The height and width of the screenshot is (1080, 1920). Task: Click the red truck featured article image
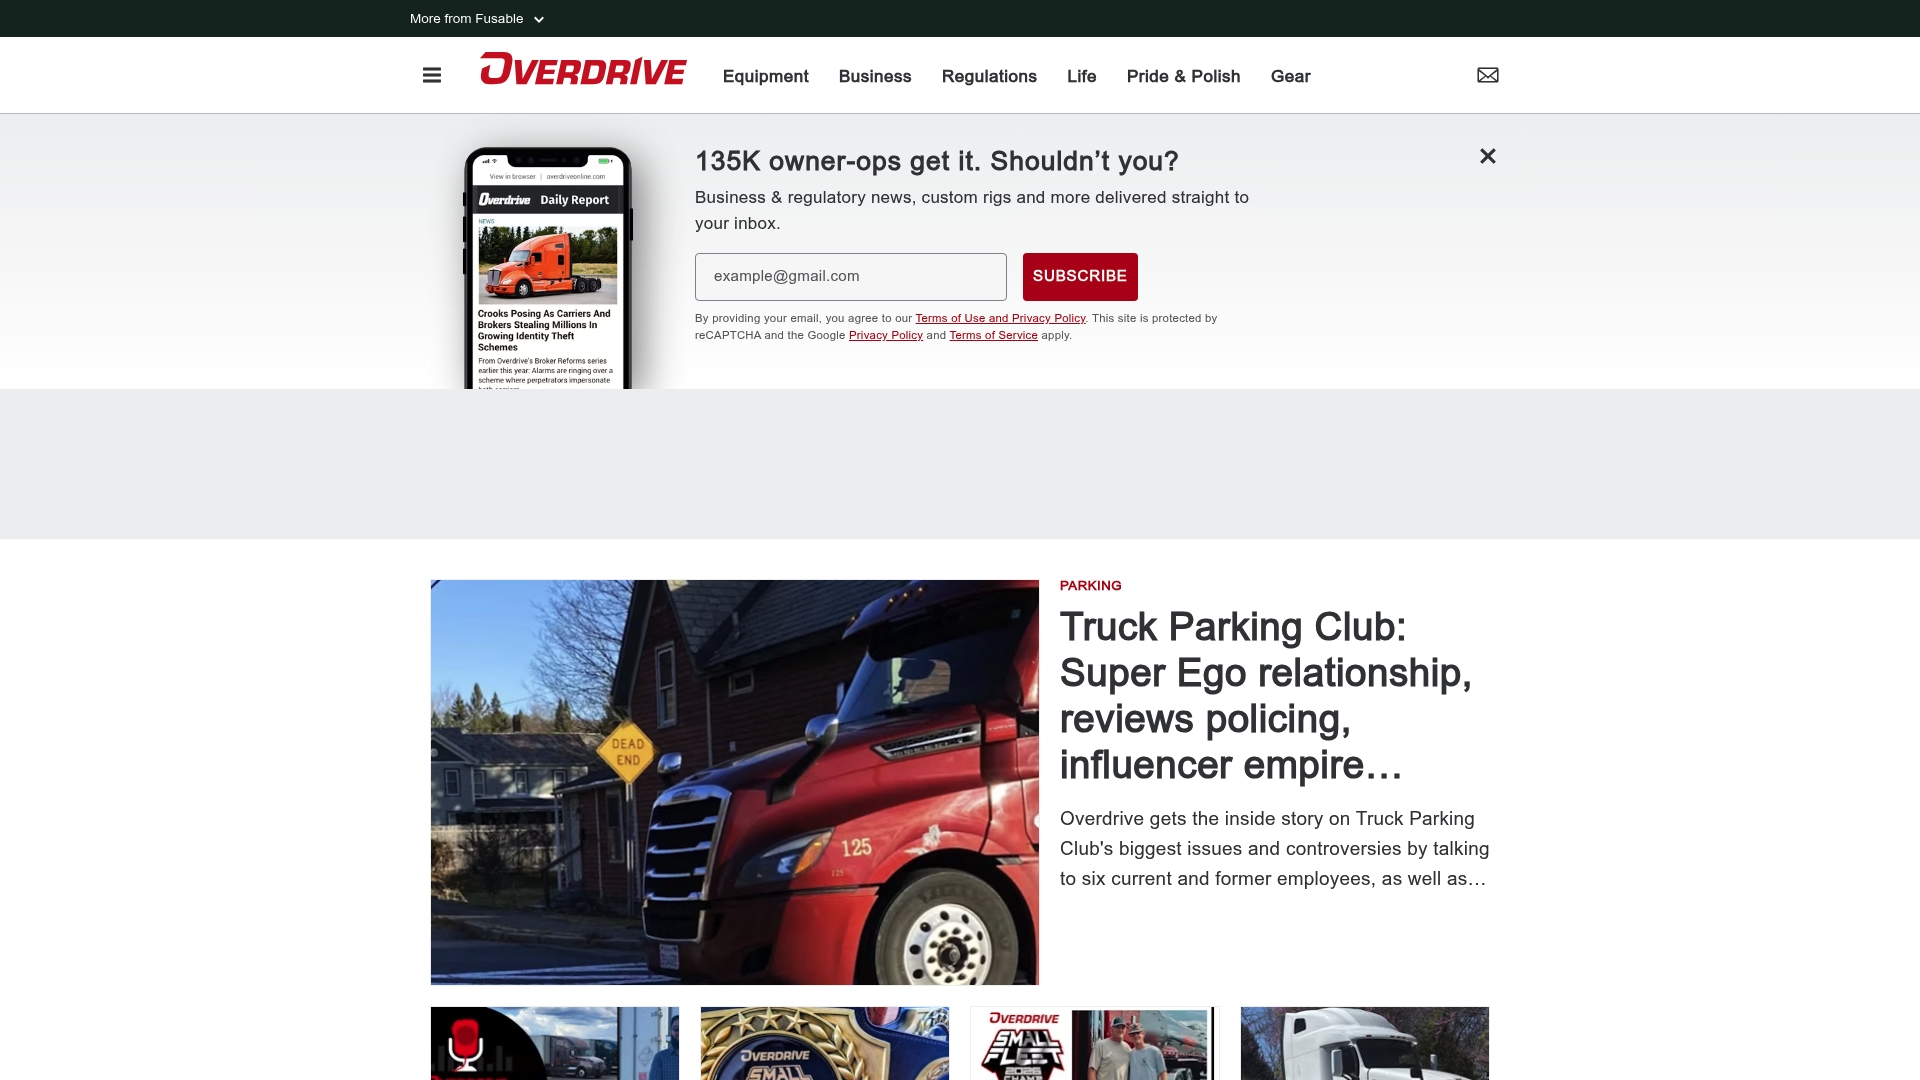coord(735,782)
